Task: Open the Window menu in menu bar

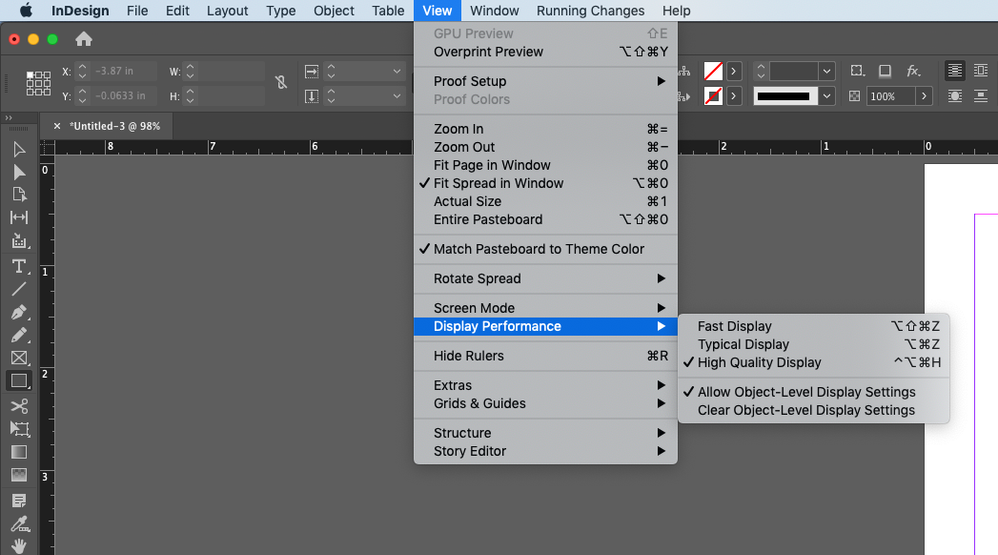Action: coord(494,11)
